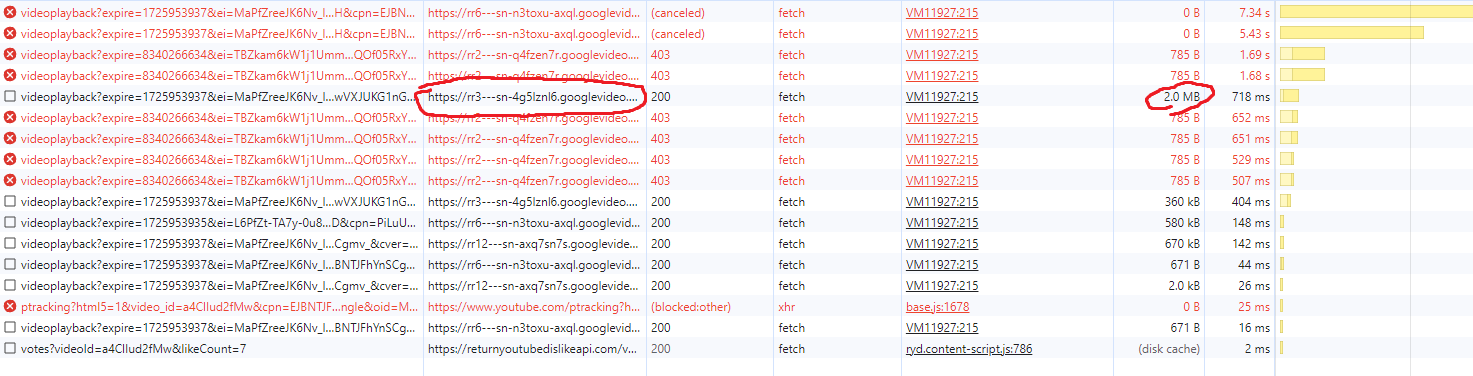The image size is (1473, 376).
Task: Click the (blocked:other) status of the ptracking request
Action: 690,307
